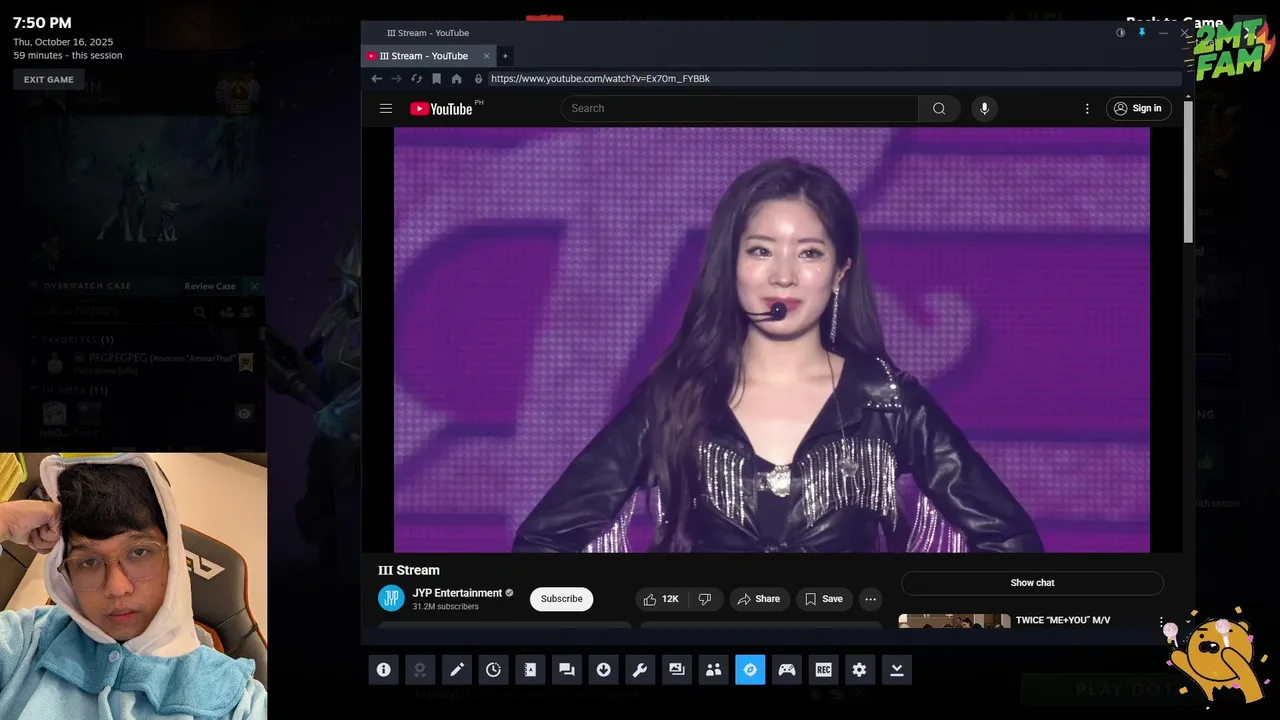Screen dimensions: 1280x720
Task: Open the JYP Entertainment channel name link
Action: pyautogui.click(x=457, y=593)
